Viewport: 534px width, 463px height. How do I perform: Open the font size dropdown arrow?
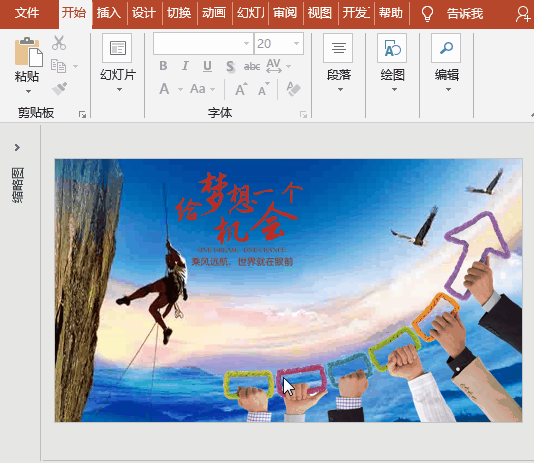(x=296, y=44)
